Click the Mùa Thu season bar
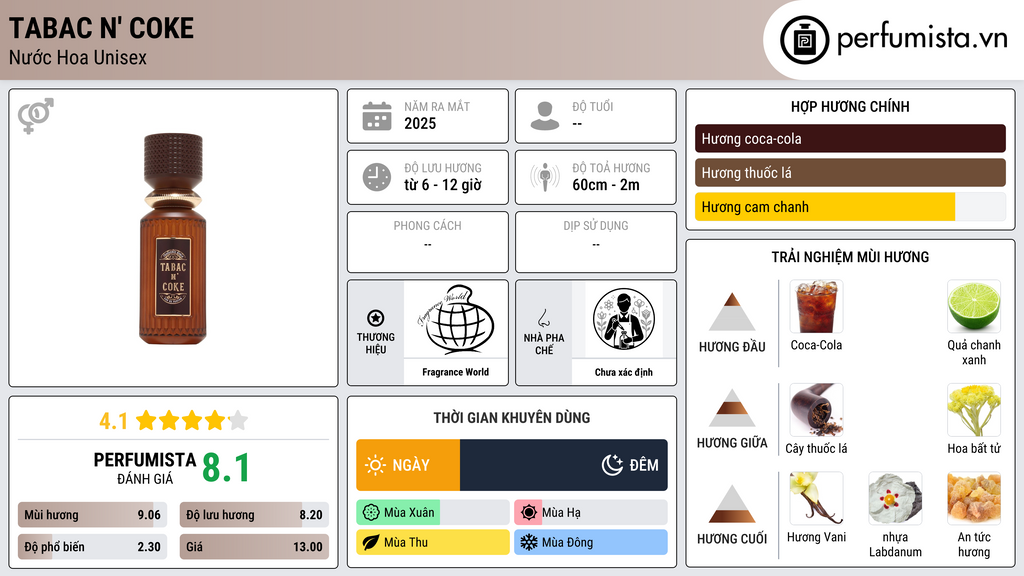Screen dimensions: 1024x576 coord(432,542)
